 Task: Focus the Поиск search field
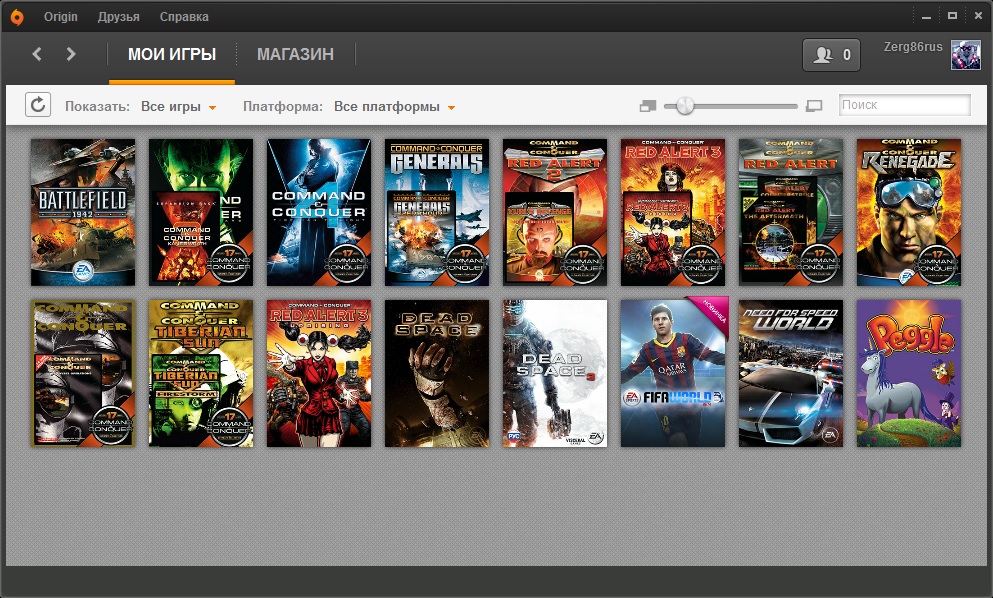[x=904, y=105]
